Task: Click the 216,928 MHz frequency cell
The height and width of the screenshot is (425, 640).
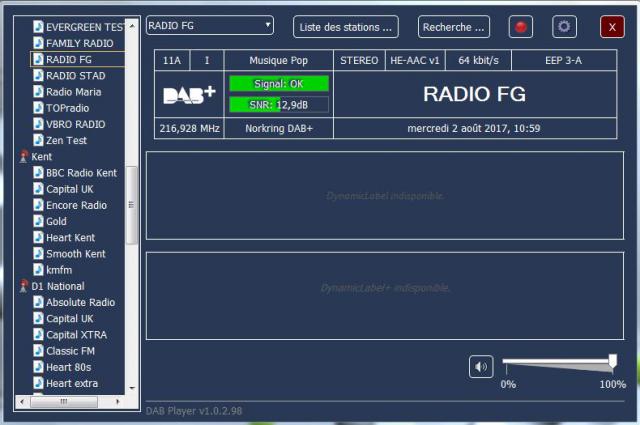Action: click(x=189, y=129)
